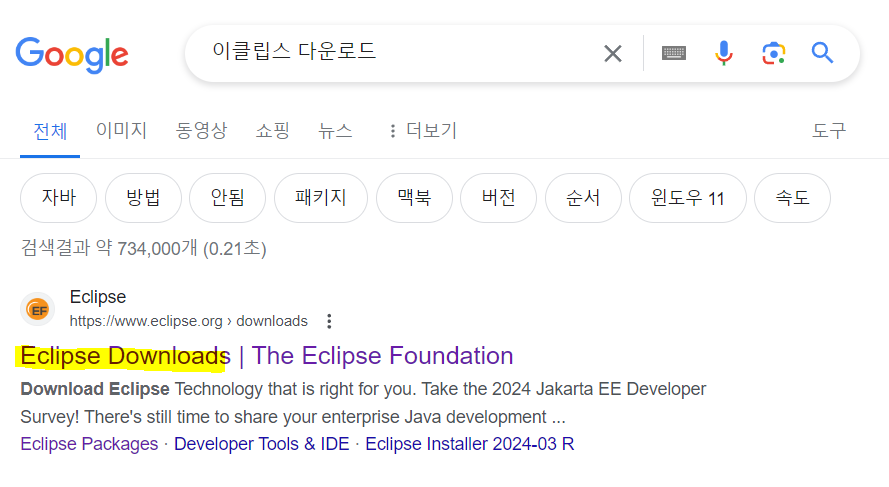Open Eclipse Downloads result title link
This screenshot has width=889, height=487.
(x=266, y=356)
